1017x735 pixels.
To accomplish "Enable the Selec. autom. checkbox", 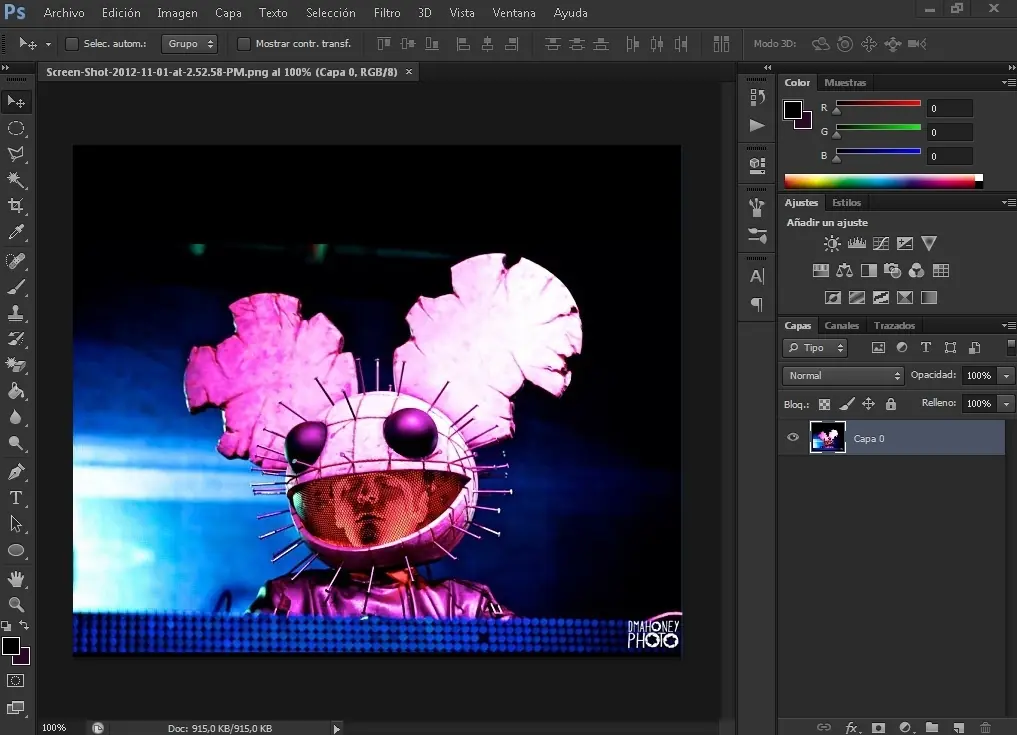I will pyautogui.click(x=72, y=43).
